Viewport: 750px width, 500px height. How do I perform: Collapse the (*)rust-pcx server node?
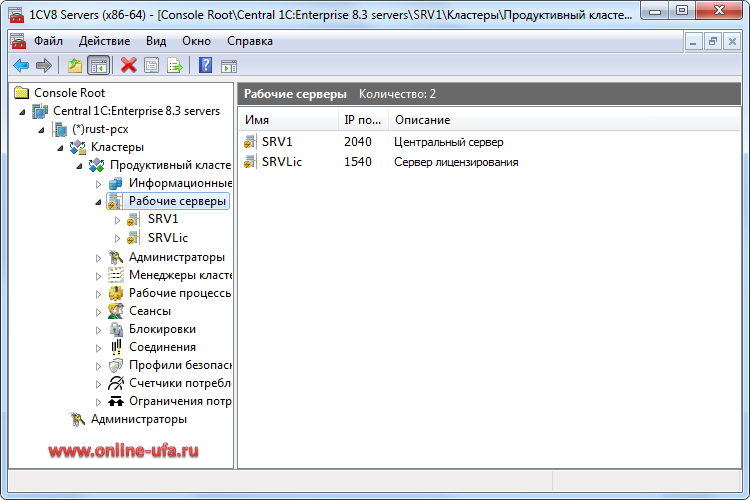click(42, 130)
